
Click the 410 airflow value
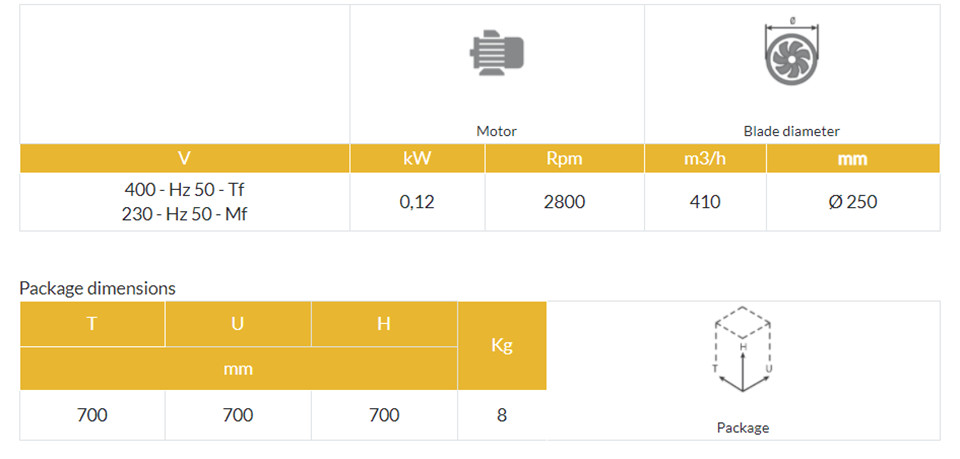click(x=705, y=202)
